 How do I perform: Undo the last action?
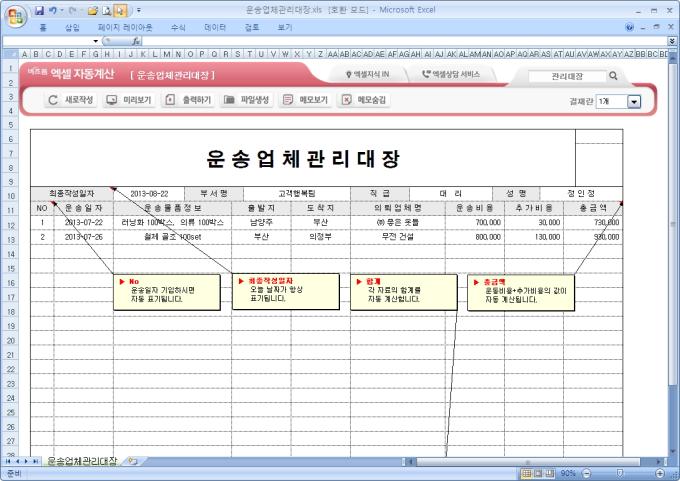coord(53,10)
